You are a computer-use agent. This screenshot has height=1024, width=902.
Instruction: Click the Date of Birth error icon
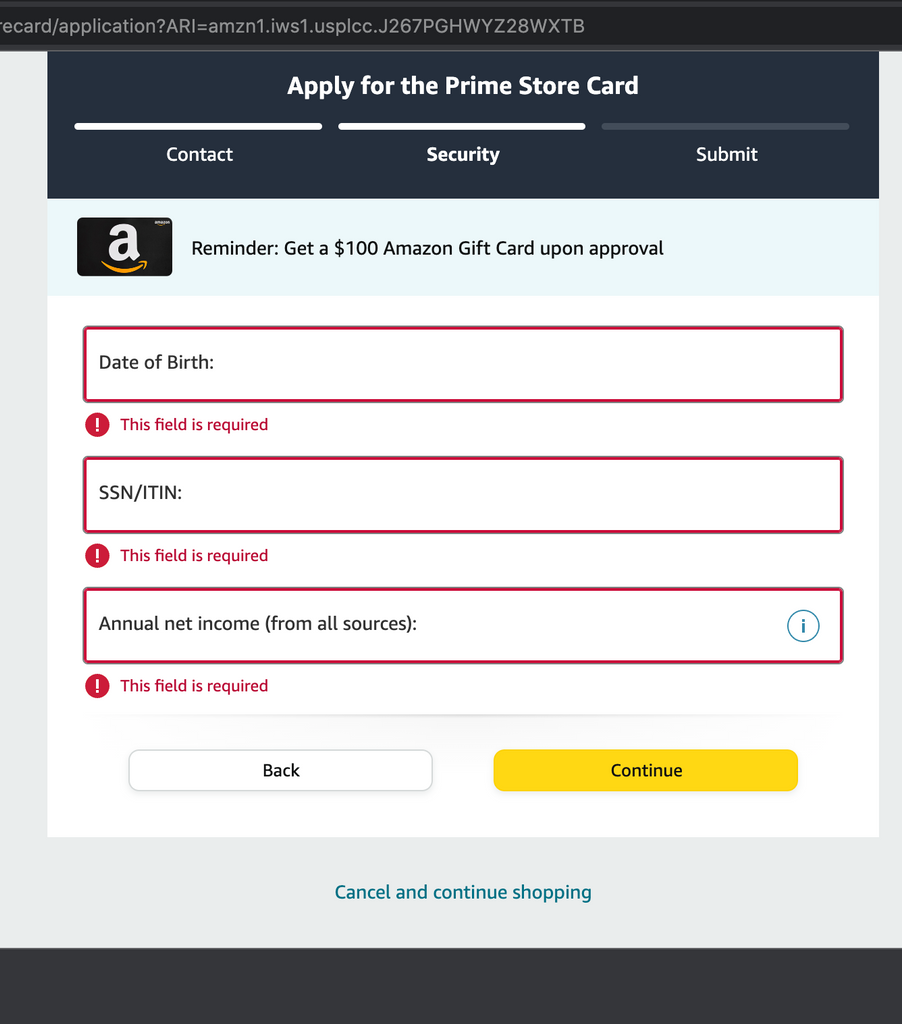pyautogui.click(x=97, y=424)
